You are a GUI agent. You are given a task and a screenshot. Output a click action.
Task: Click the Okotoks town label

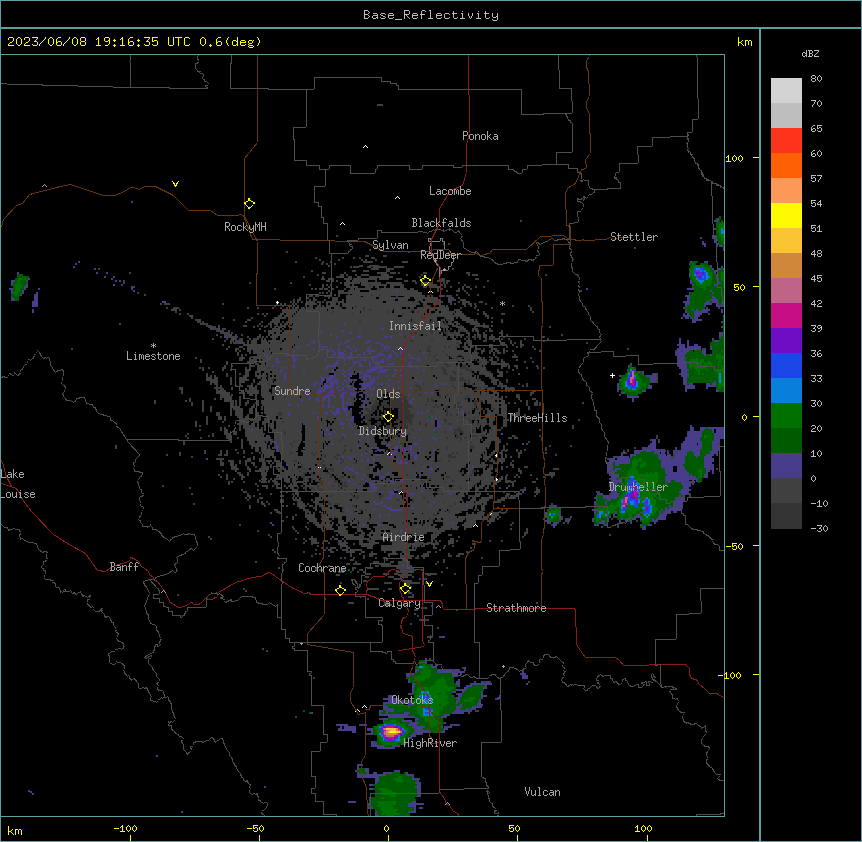pos(412,700)
